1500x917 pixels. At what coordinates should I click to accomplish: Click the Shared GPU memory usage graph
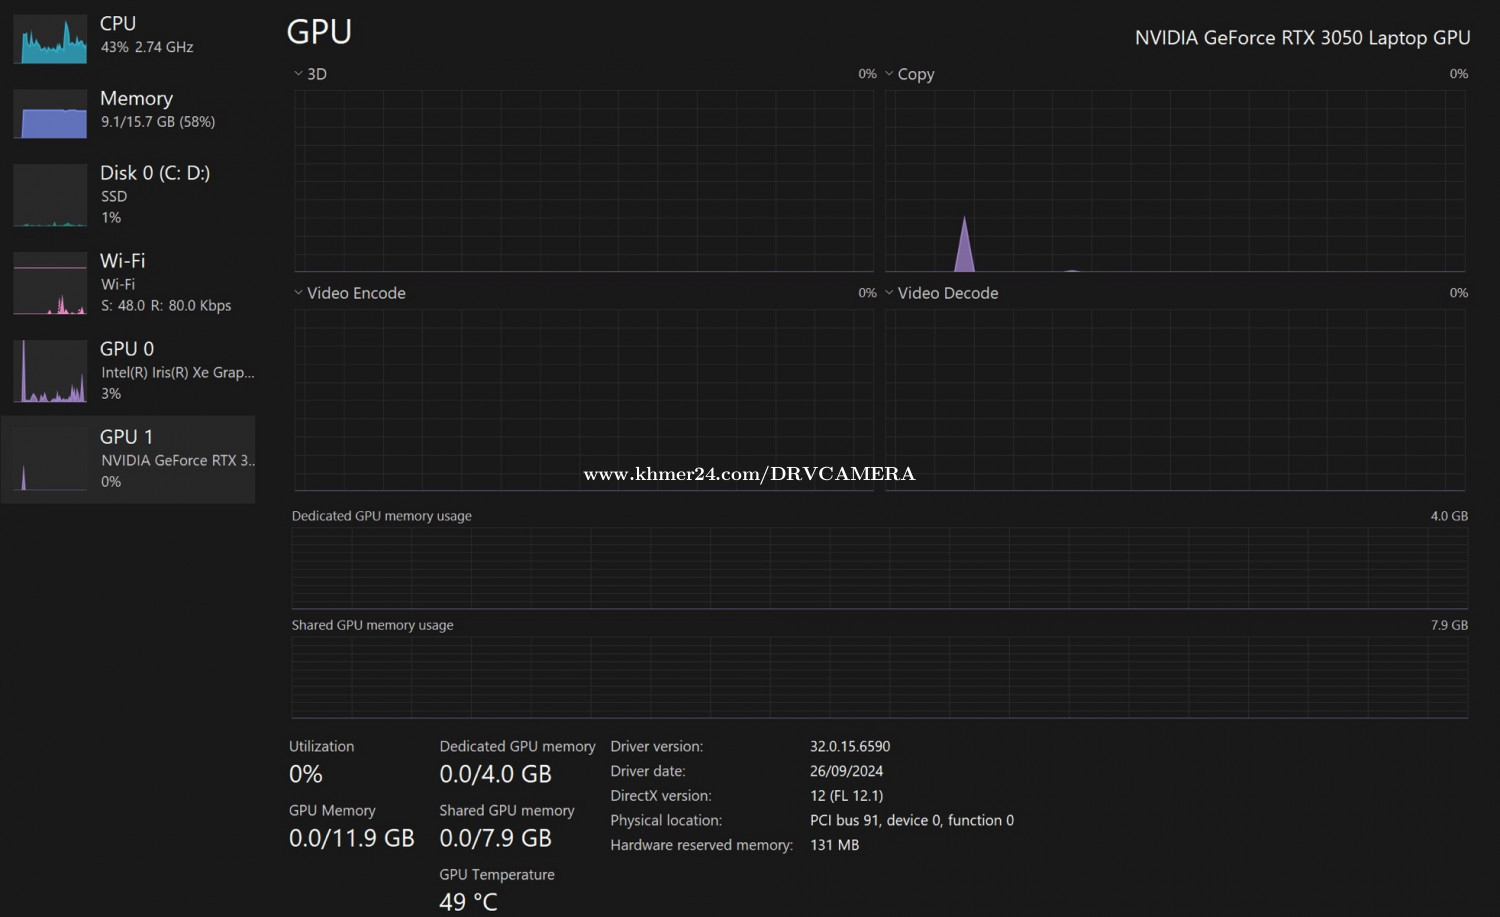(880, 677)
